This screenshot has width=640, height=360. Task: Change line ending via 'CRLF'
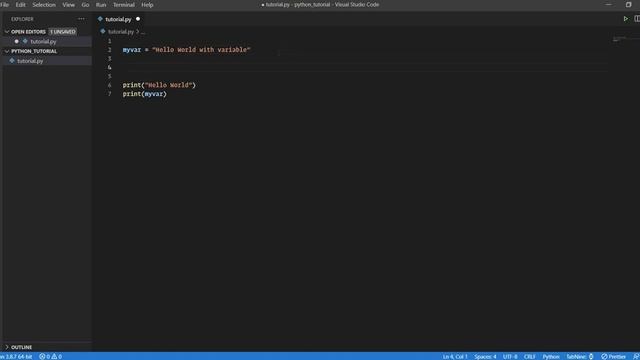(x=530, y=356)
